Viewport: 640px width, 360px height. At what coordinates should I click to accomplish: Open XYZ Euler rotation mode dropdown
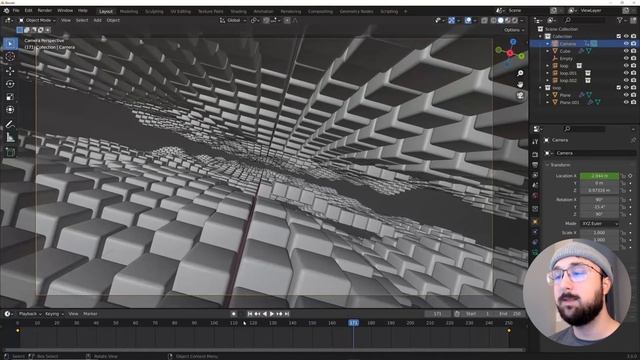pyautogui.click(x=599, y=224)
